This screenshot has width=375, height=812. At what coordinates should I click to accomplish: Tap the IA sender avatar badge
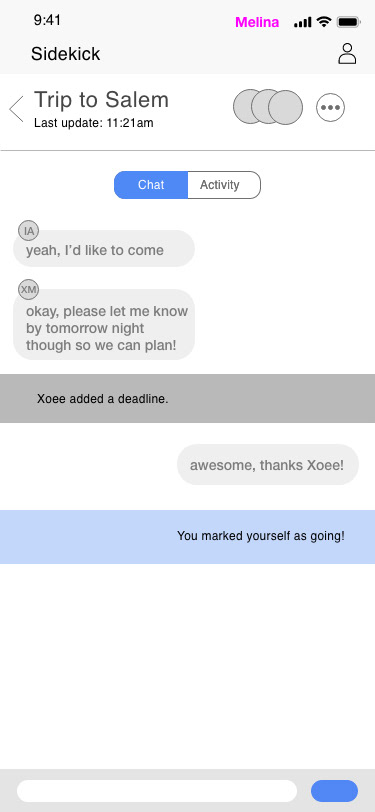click(x=28, y=231)
